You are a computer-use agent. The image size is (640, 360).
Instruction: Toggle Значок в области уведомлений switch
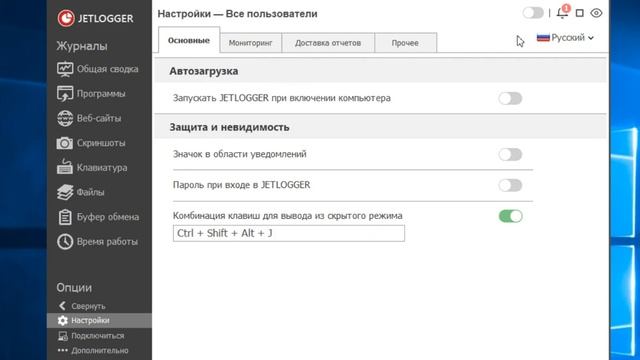[510, 154]
